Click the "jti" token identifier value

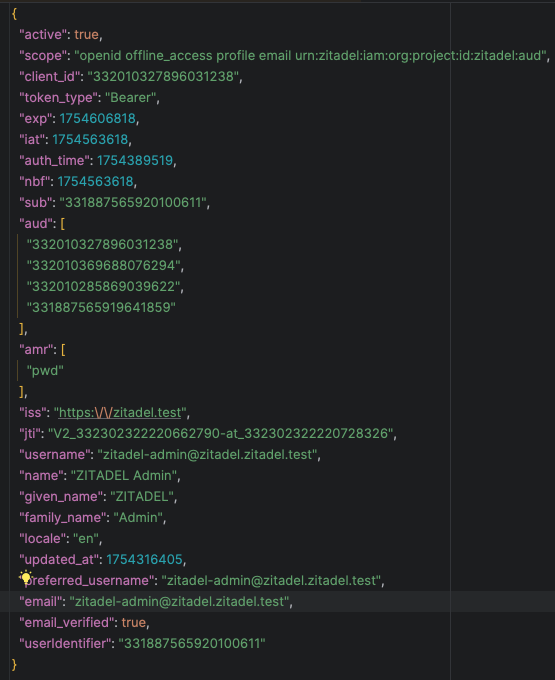point(221,433)
